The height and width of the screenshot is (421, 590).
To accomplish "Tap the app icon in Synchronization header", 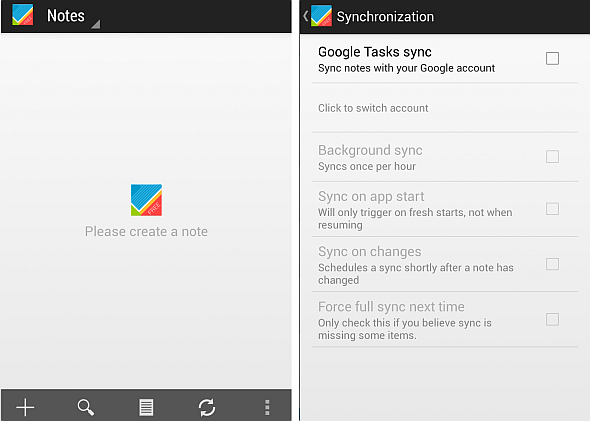I will click(x=321, y=16).
